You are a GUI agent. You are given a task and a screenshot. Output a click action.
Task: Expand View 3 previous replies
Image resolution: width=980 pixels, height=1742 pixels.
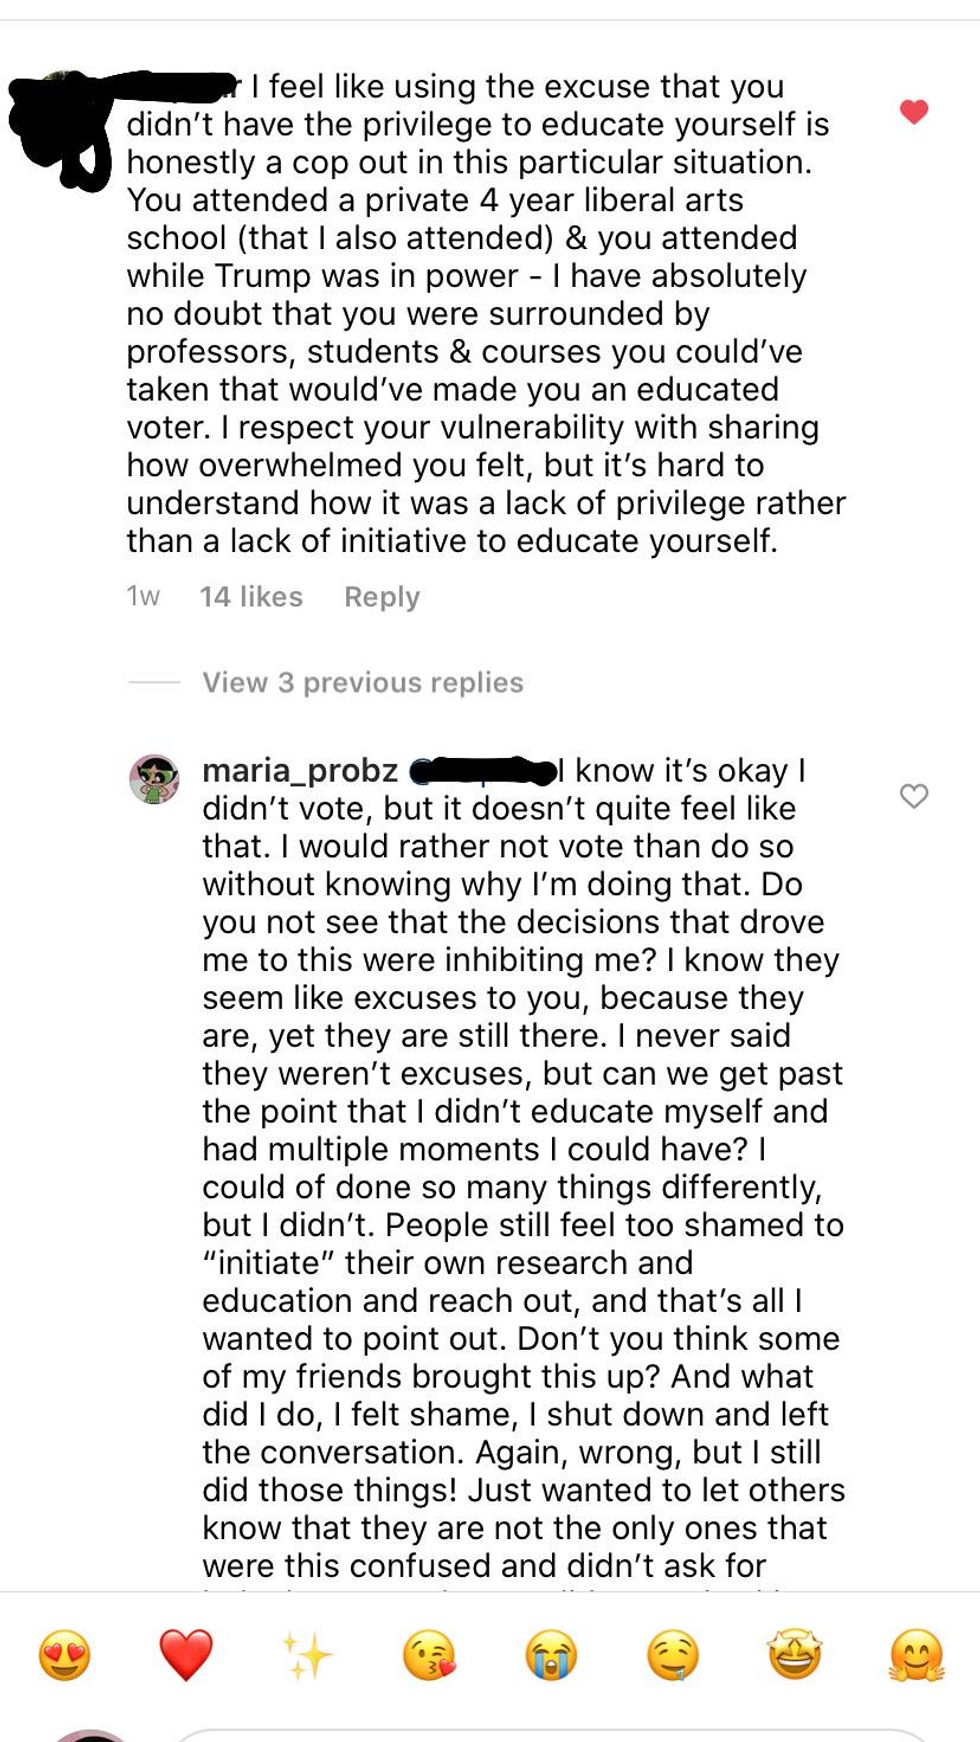click(x=363, y=682)
